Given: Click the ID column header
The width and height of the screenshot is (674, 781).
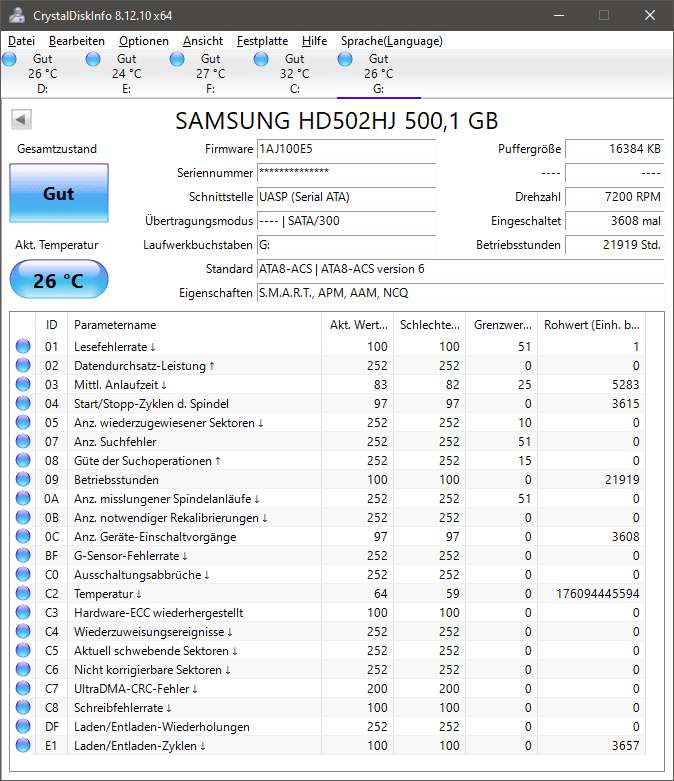Looking at the screenshot, I should click(51, 325).
